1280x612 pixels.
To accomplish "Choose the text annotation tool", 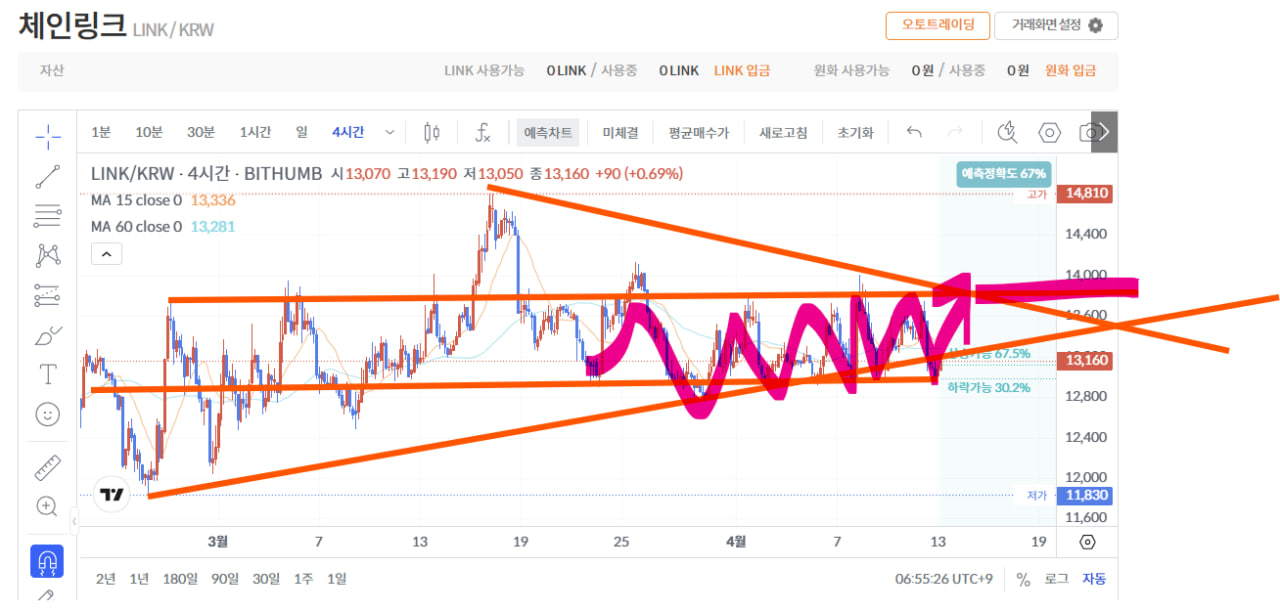I will coord(47,374).
